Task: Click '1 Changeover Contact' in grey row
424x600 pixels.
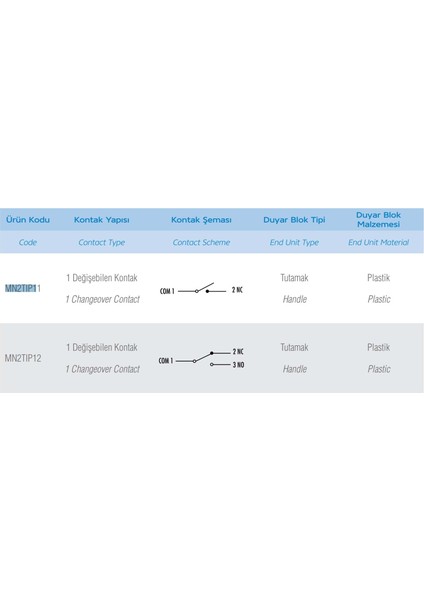Action: tap(103, 369)
